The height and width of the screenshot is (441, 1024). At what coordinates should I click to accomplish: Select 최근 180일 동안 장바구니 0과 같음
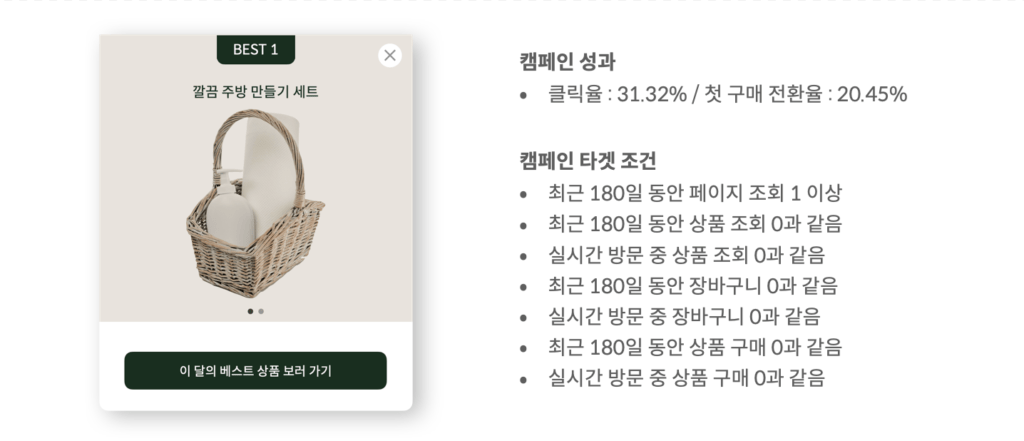pos(693,286)
